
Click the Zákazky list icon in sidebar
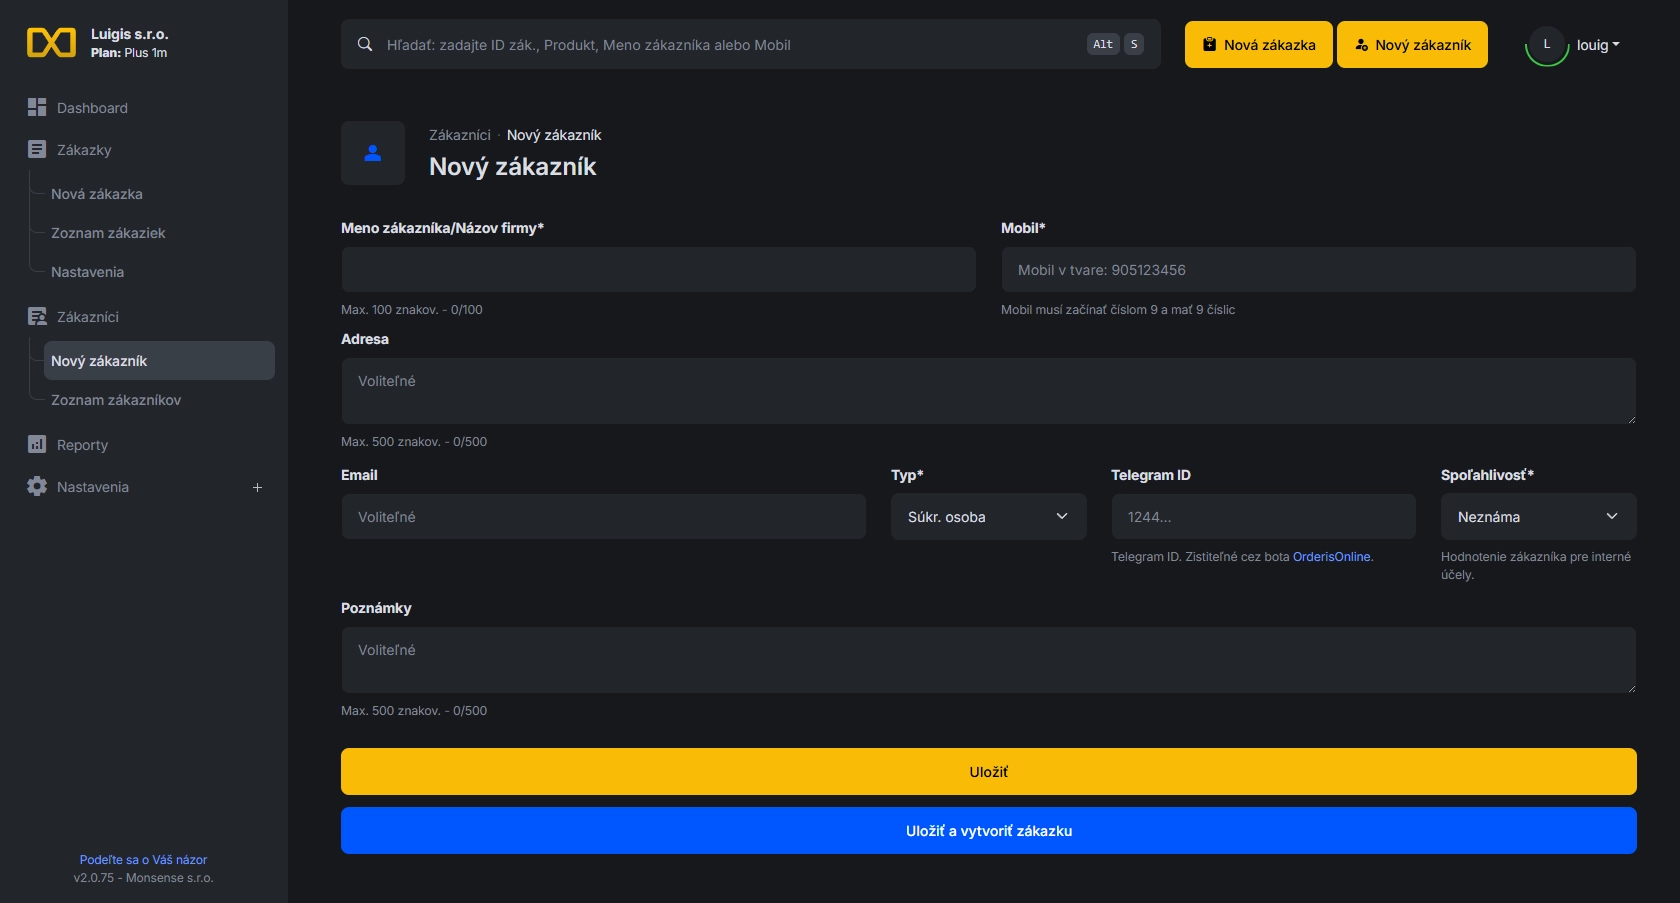(37, 149)
